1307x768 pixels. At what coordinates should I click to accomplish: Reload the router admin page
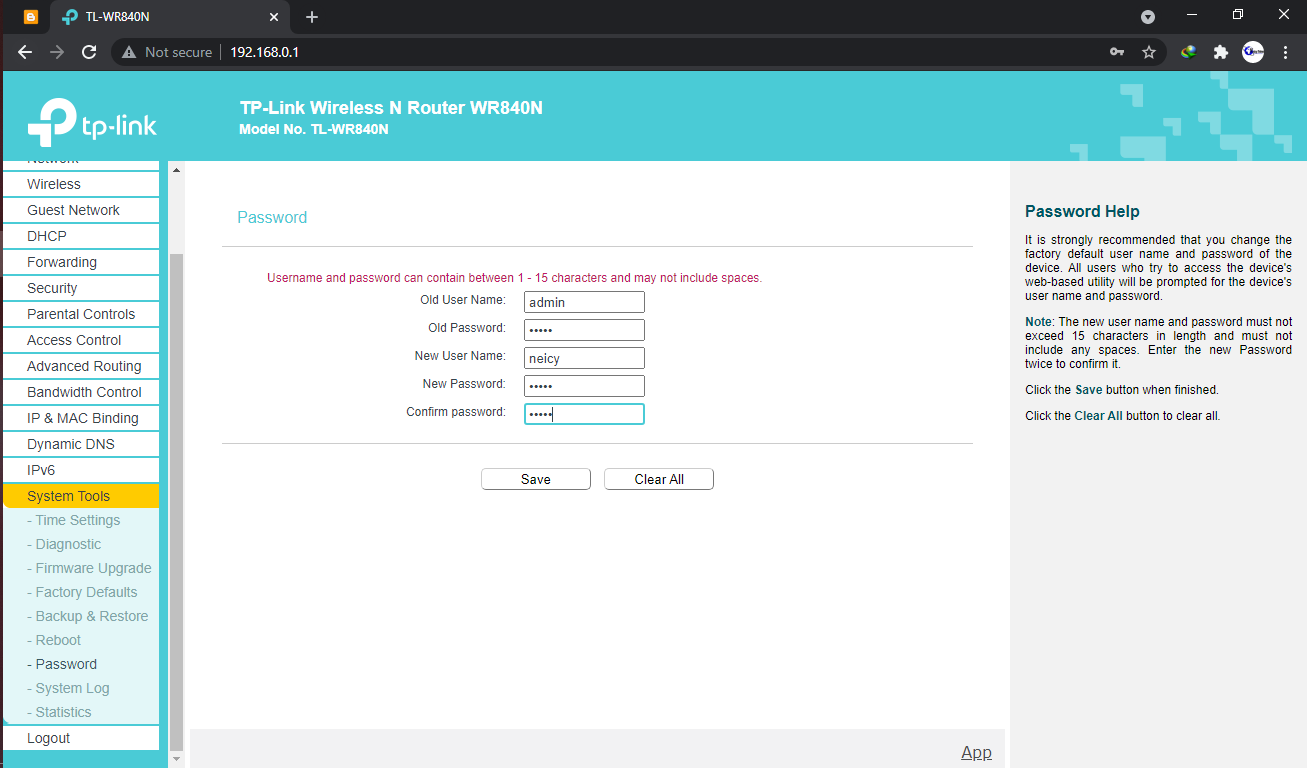coord(89,52)
